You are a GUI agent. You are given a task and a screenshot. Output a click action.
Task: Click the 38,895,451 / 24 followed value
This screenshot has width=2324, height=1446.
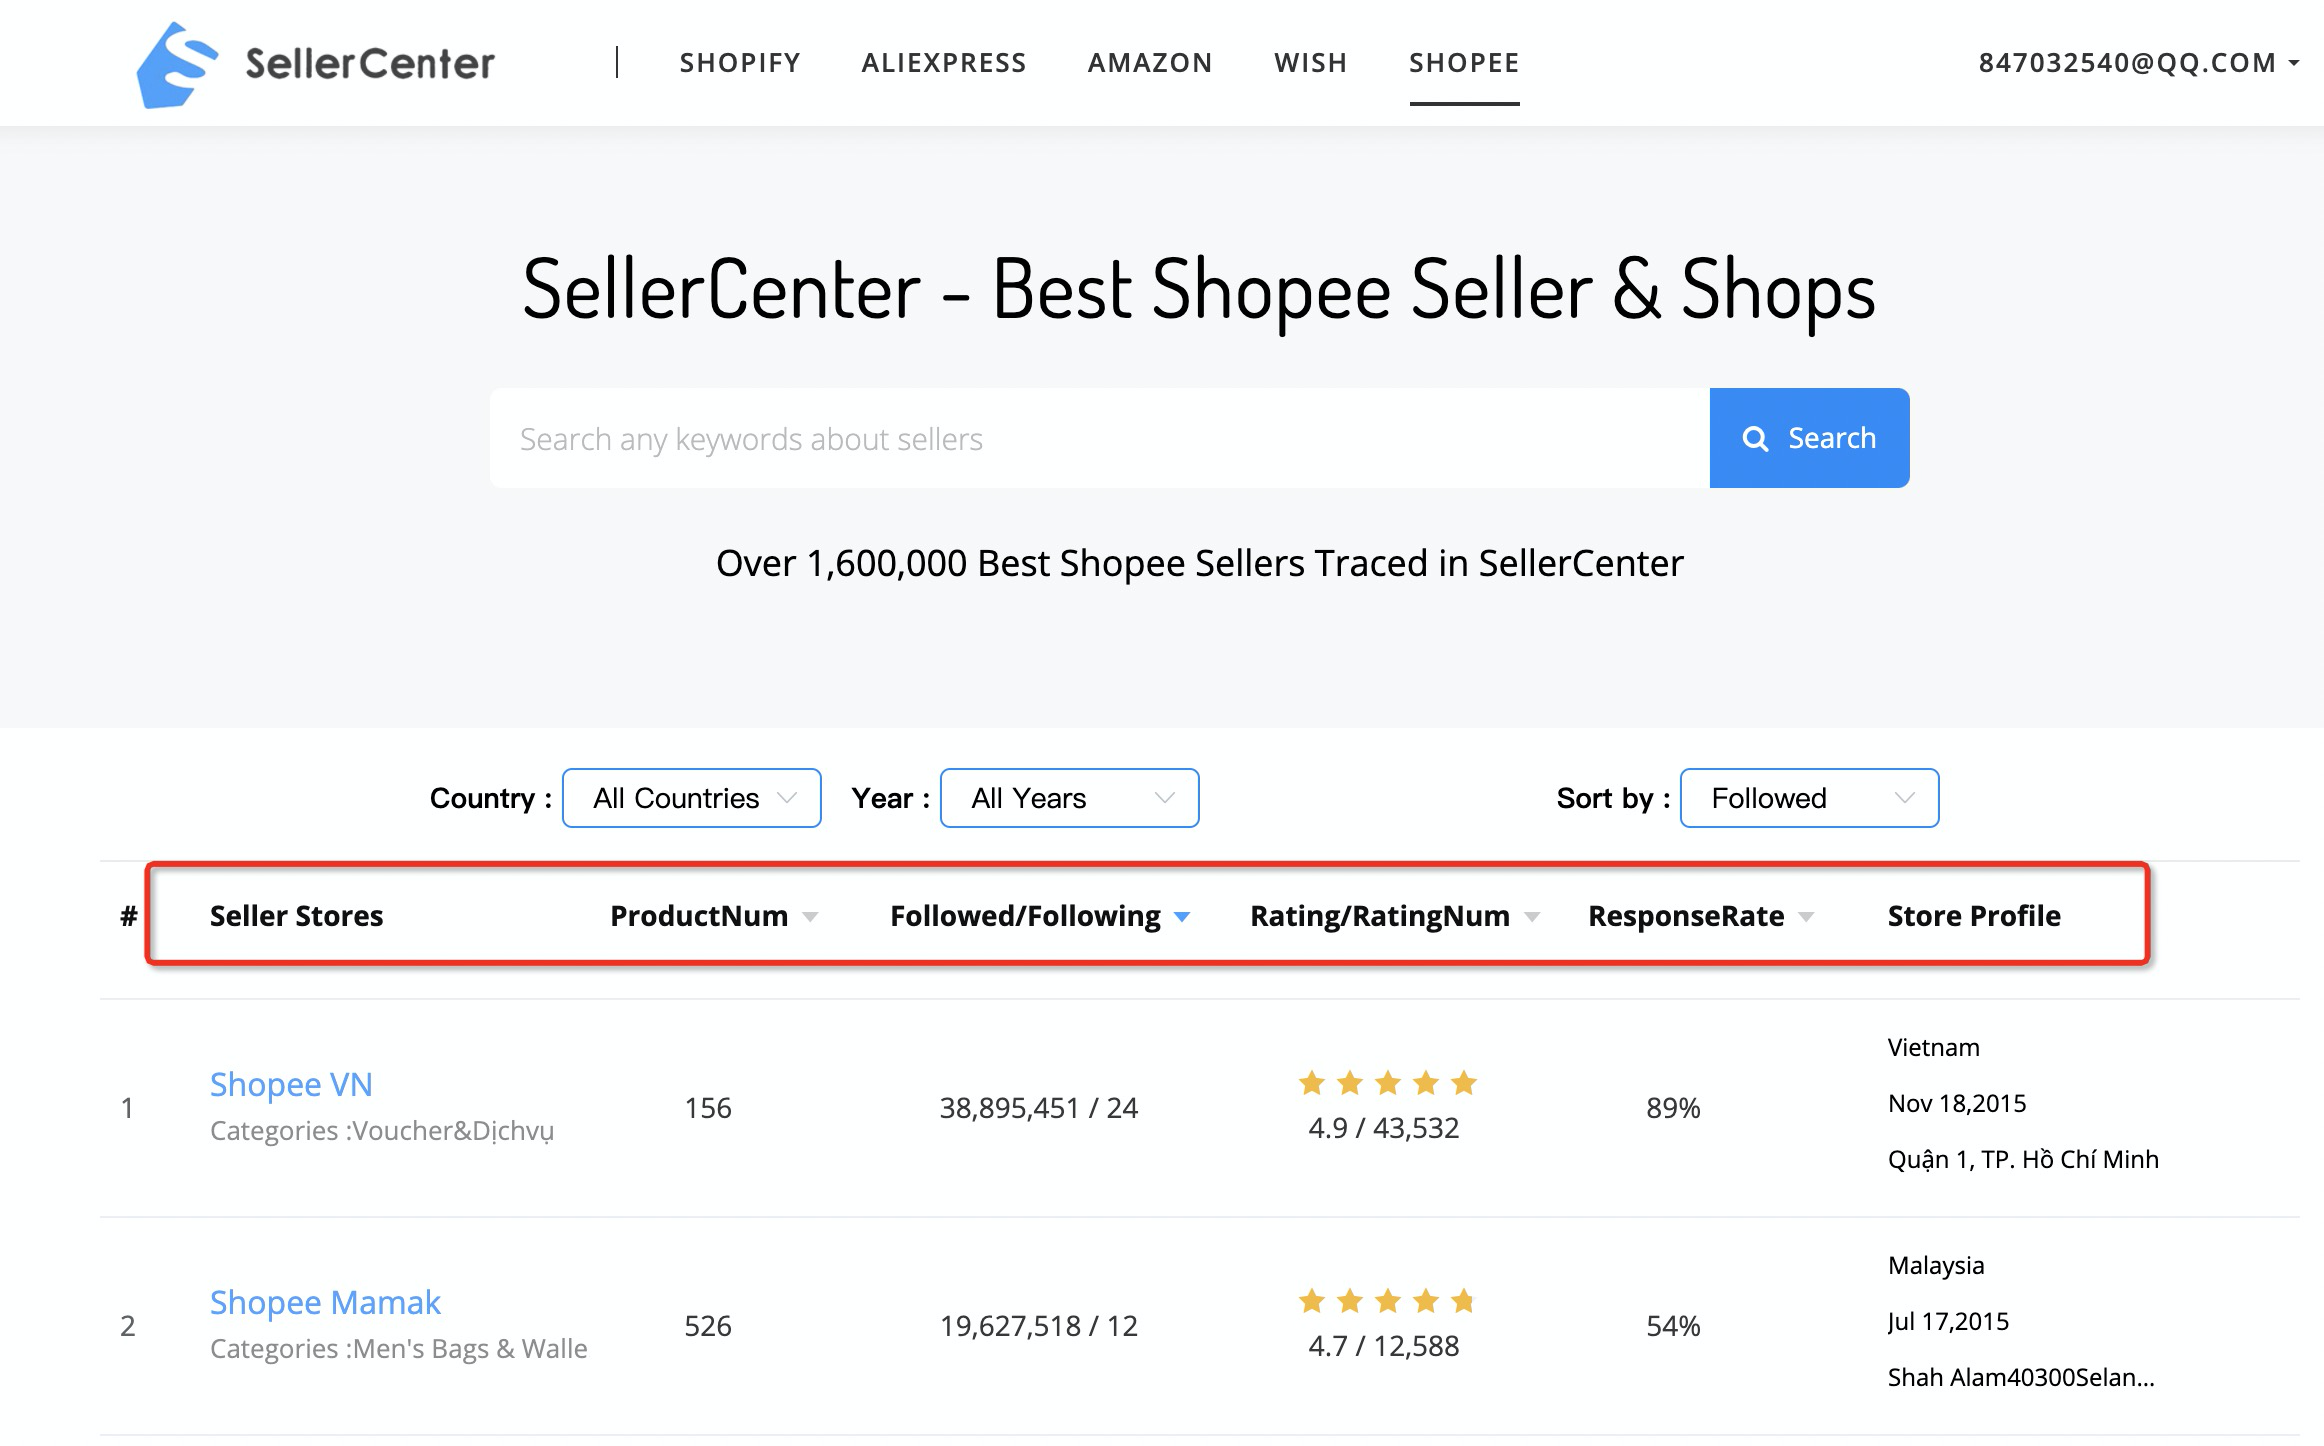coord(1039,1108)
